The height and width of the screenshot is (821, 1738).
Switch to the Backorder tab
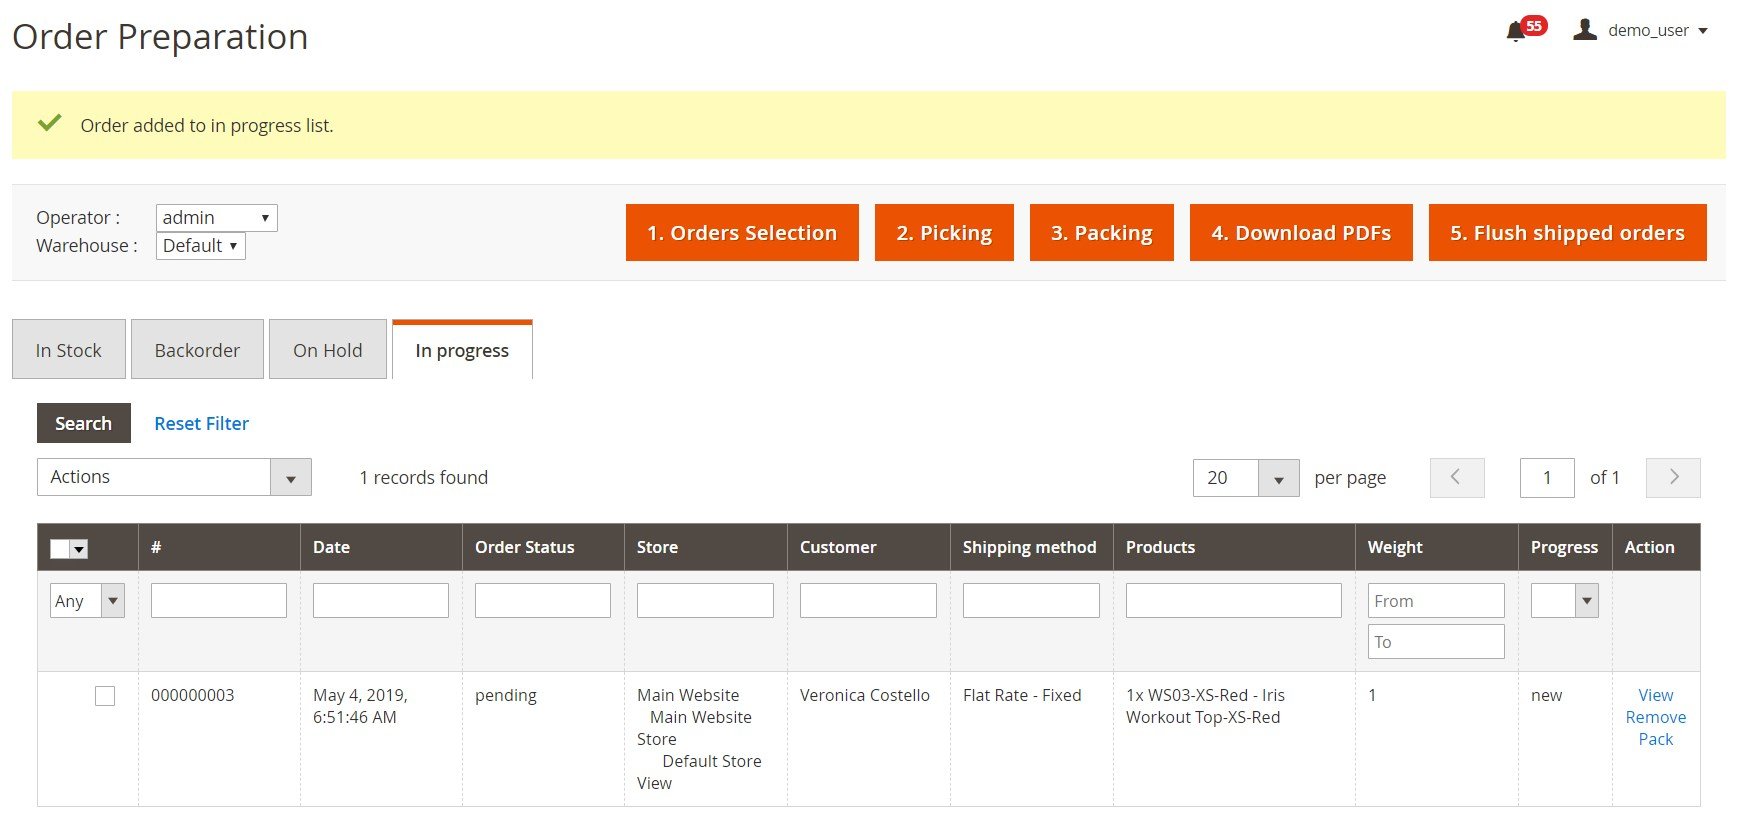(197, 350)
